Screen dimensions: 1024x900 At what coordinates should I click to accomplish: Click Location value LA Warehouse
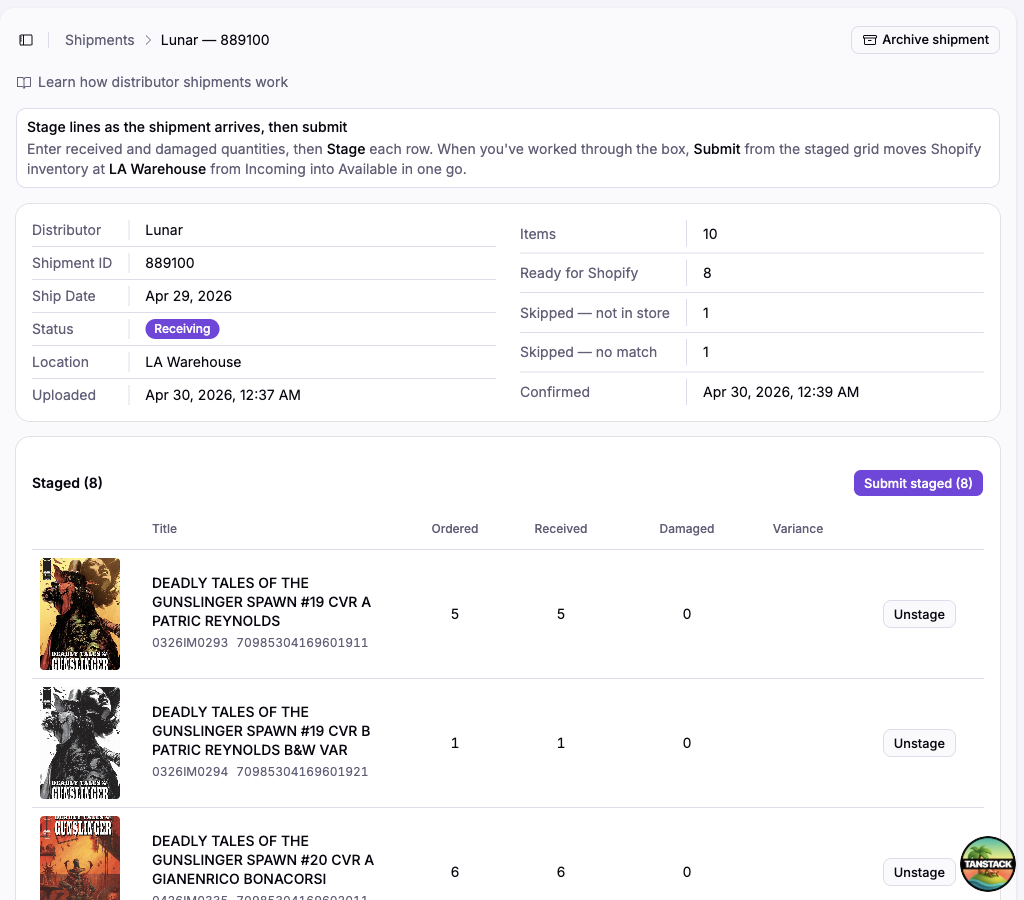193,362
